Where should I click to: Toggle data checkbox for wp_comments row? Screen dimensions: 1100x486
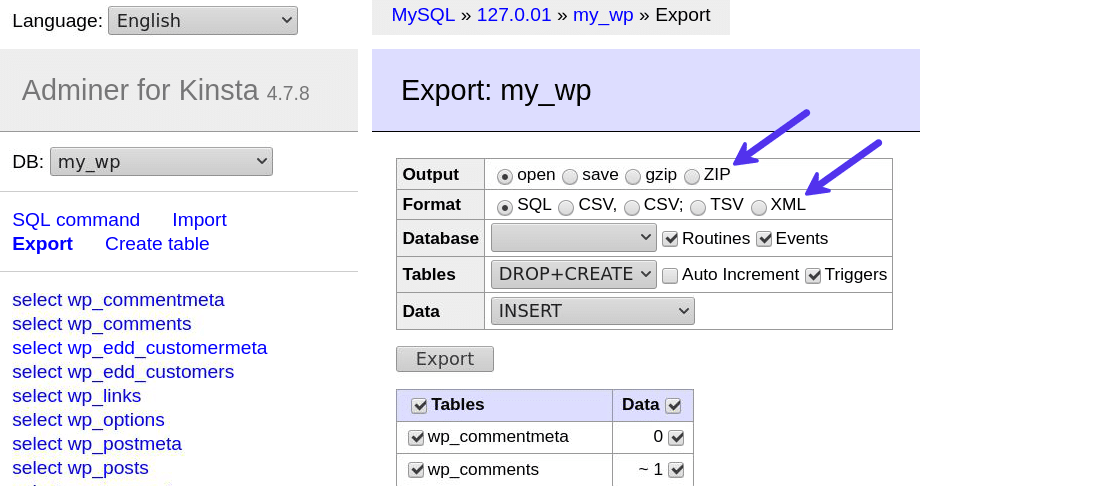click(676, 469)
